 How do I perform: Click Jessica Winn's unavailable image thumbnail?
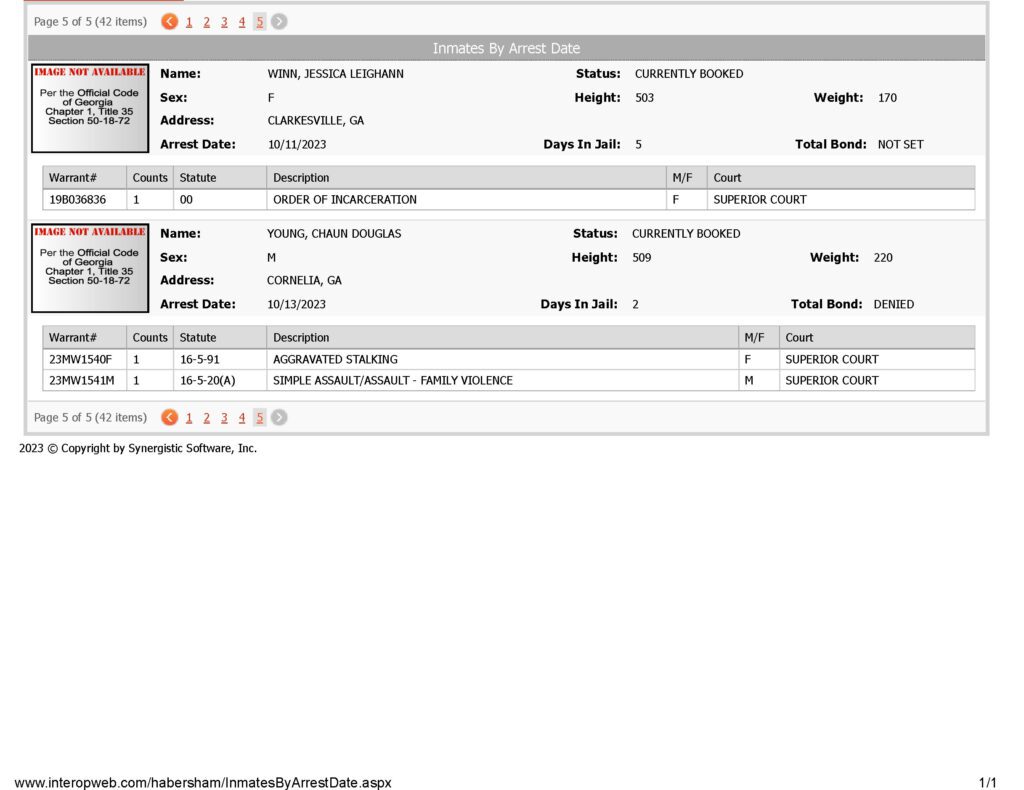(x=90, y=108)
